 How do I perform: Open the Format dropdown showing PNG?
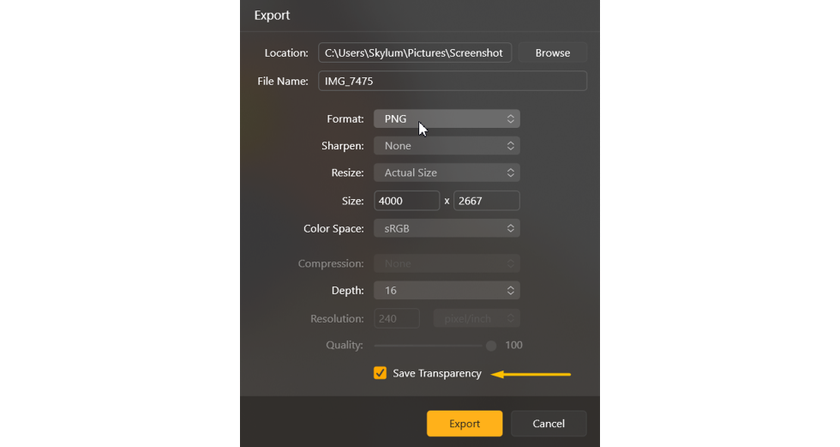pos(447,119)
